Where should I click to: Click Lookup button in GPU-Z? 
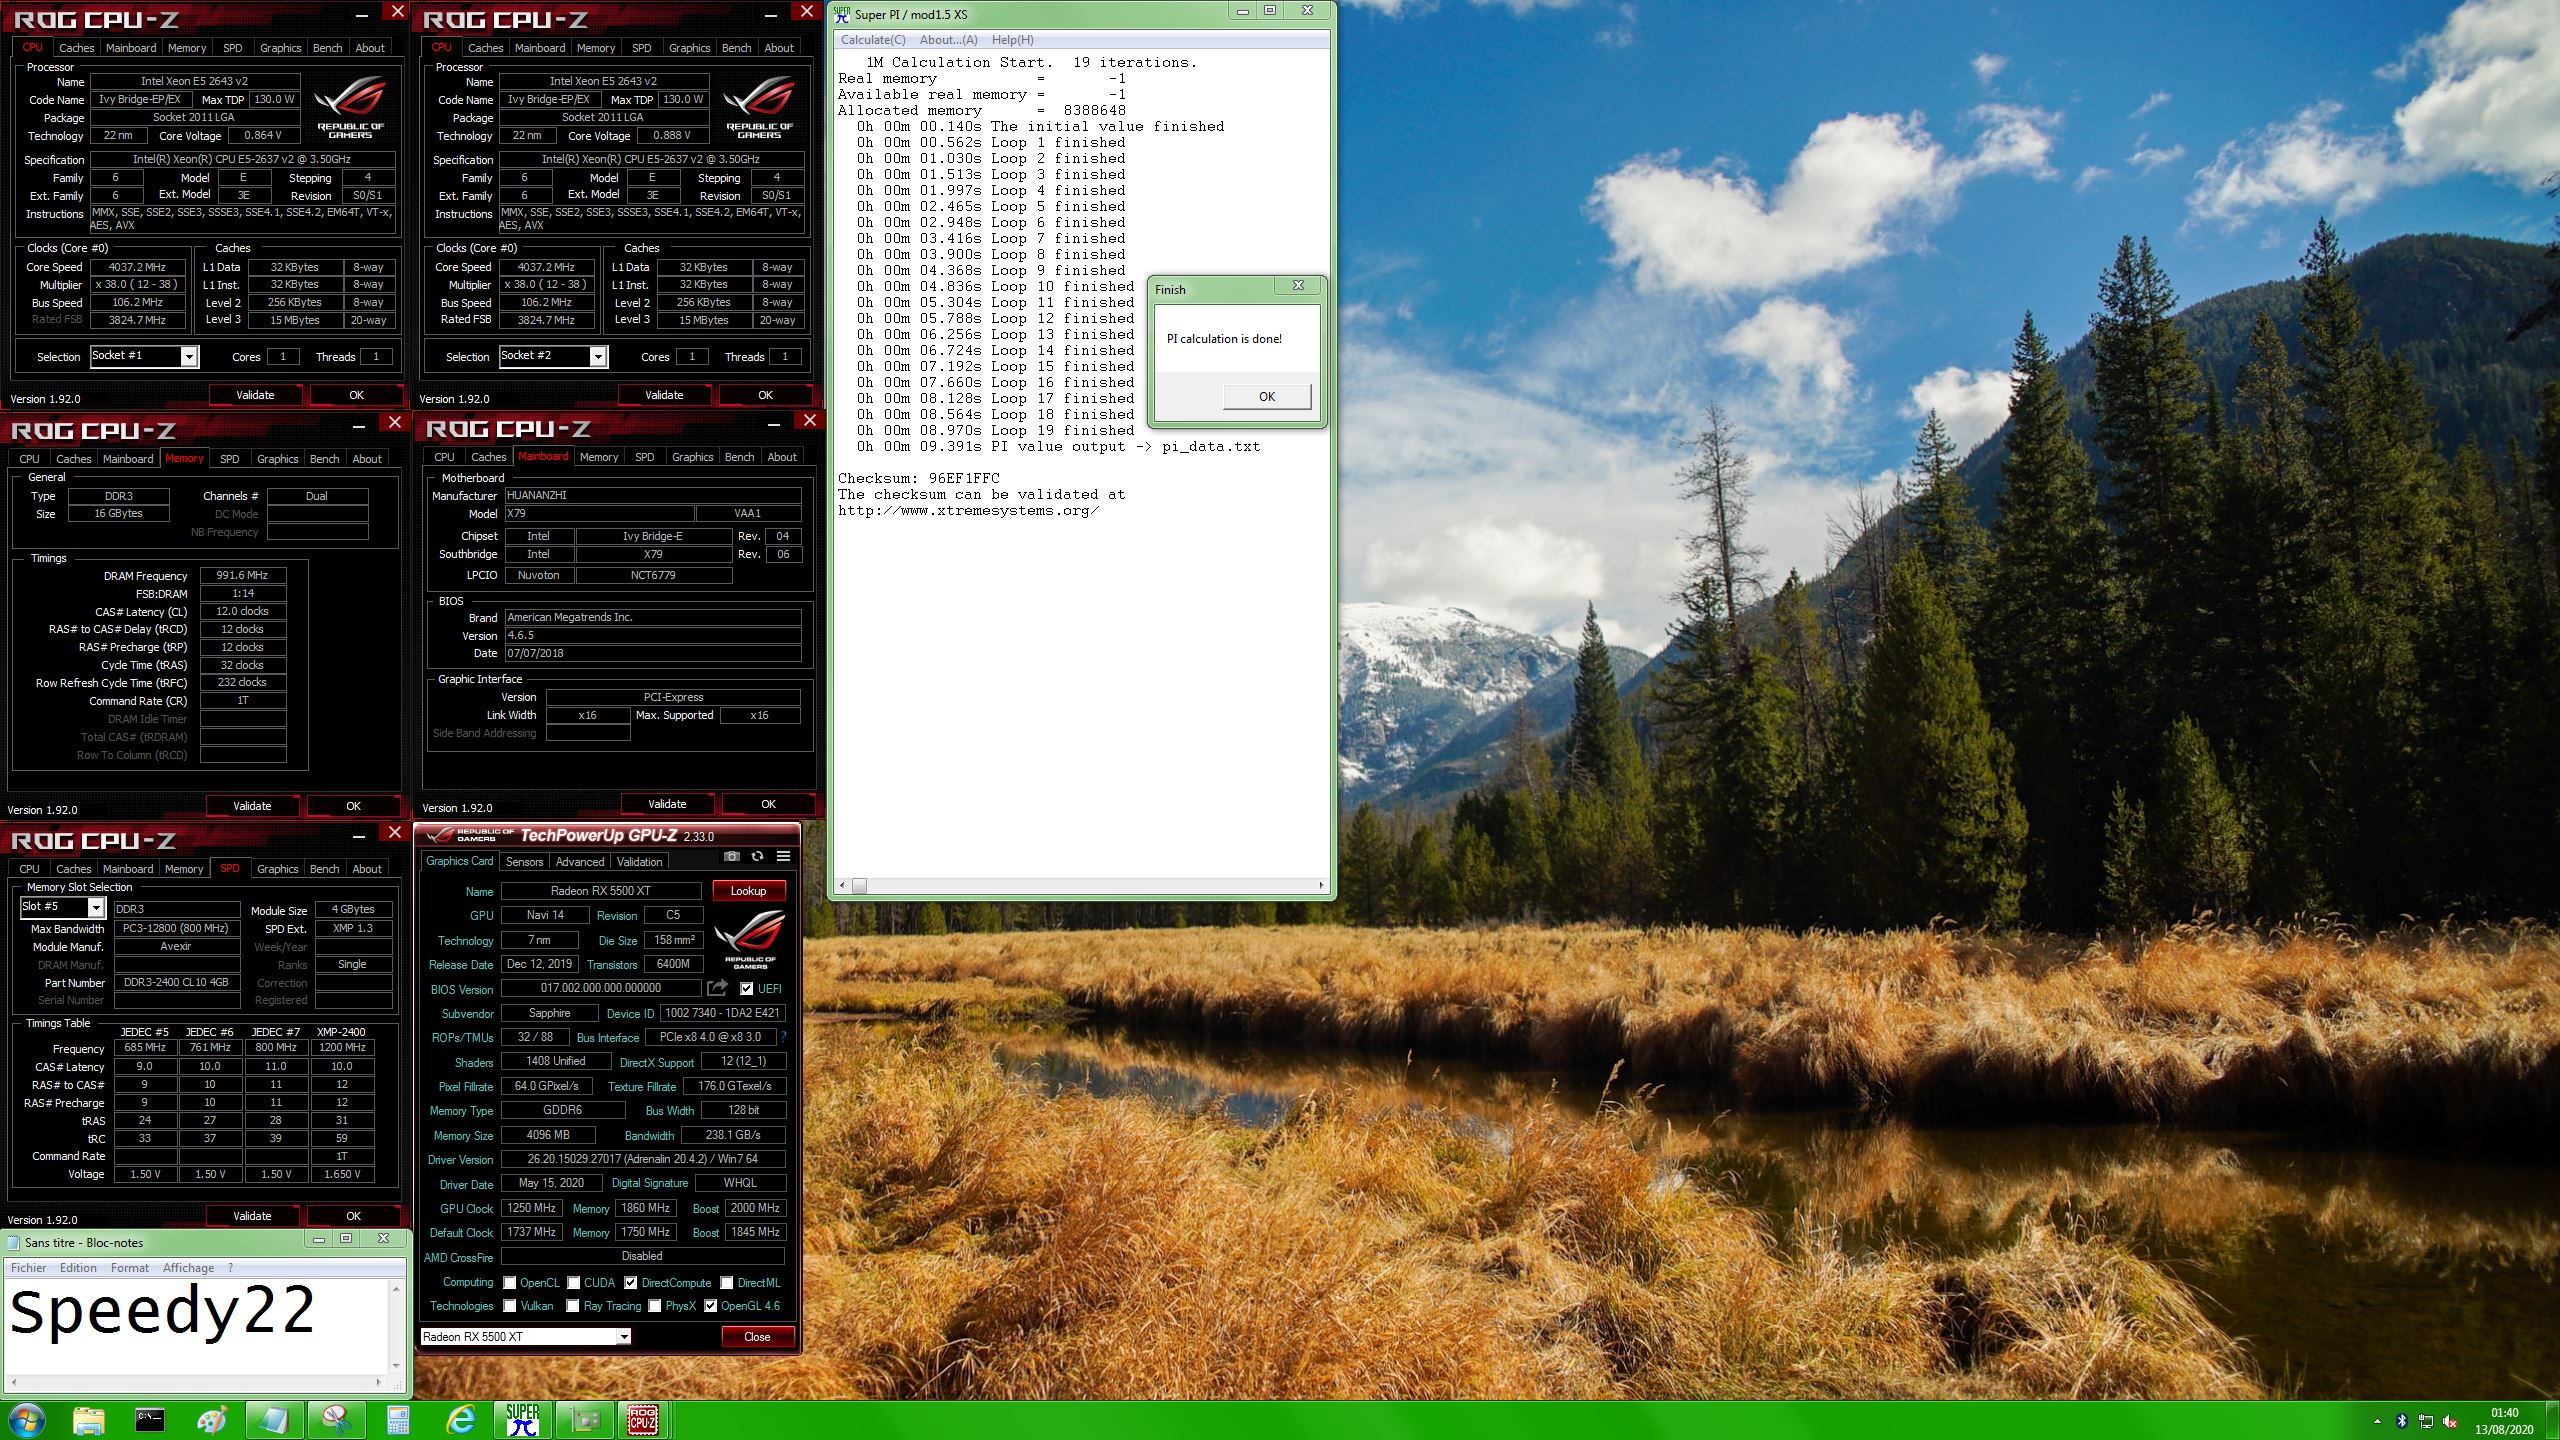748,890
